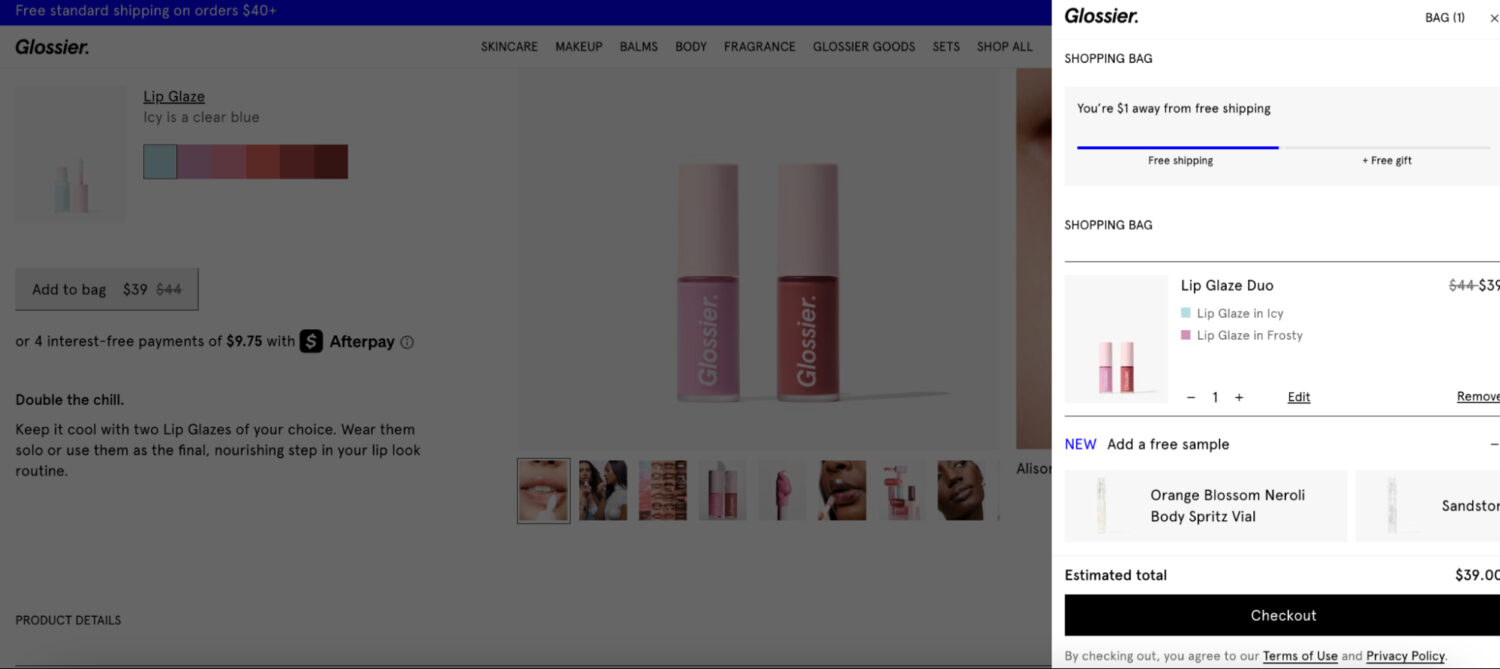Open the GLOSSIER GOODS menu
Image resolution: width=1500 pixels, height=669 pixels.
864,47
